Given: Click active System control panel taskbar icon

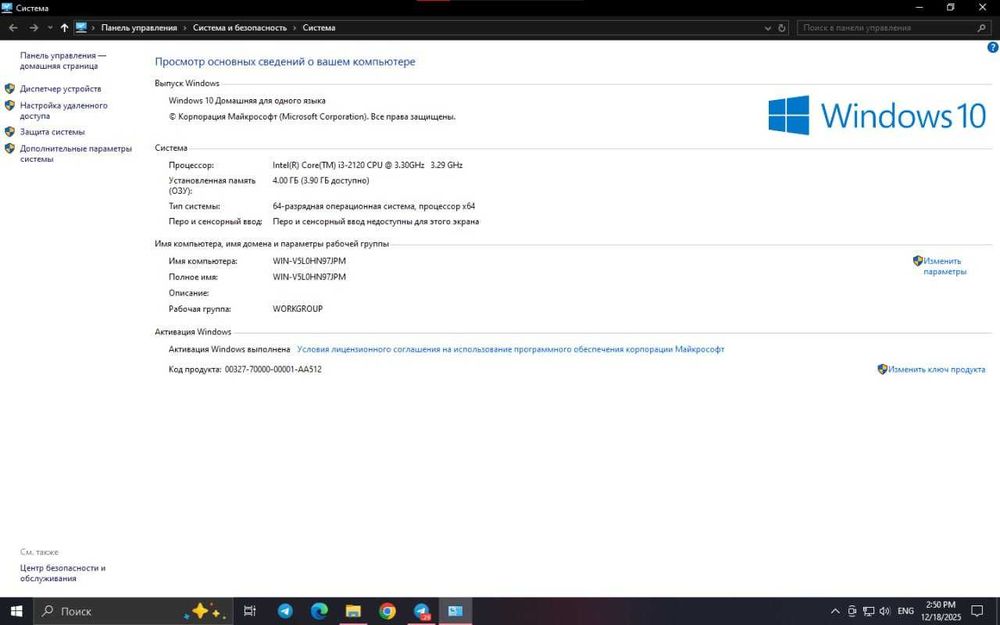Looking at the screenshot, I should 455,611.
